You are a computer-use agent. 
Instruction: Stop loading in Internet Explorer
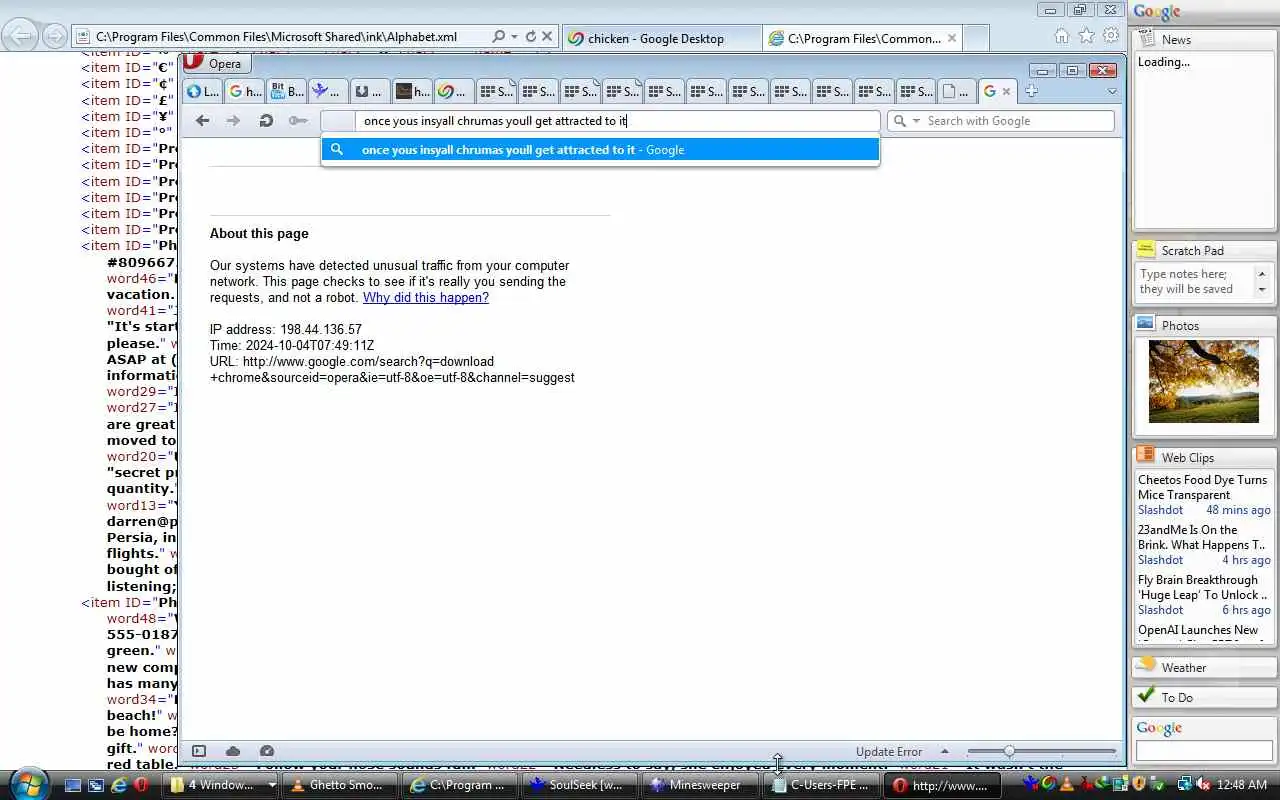click(x=547, y=37)
